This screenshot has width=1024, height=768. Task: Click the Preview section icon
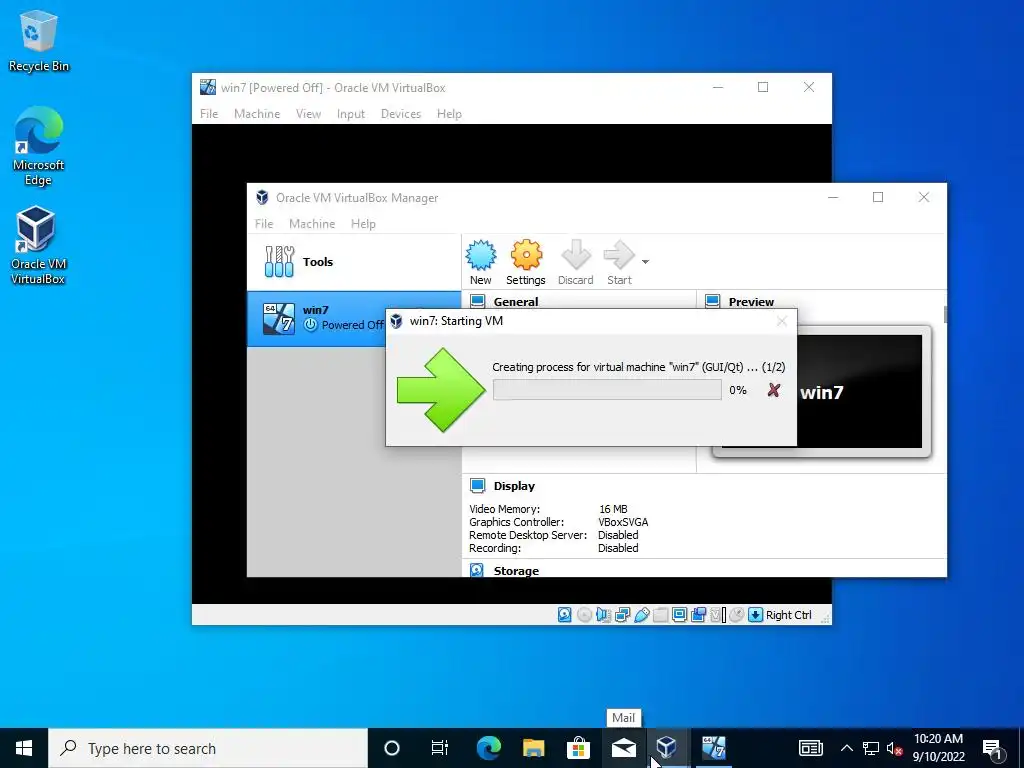[x=712, y=301]
